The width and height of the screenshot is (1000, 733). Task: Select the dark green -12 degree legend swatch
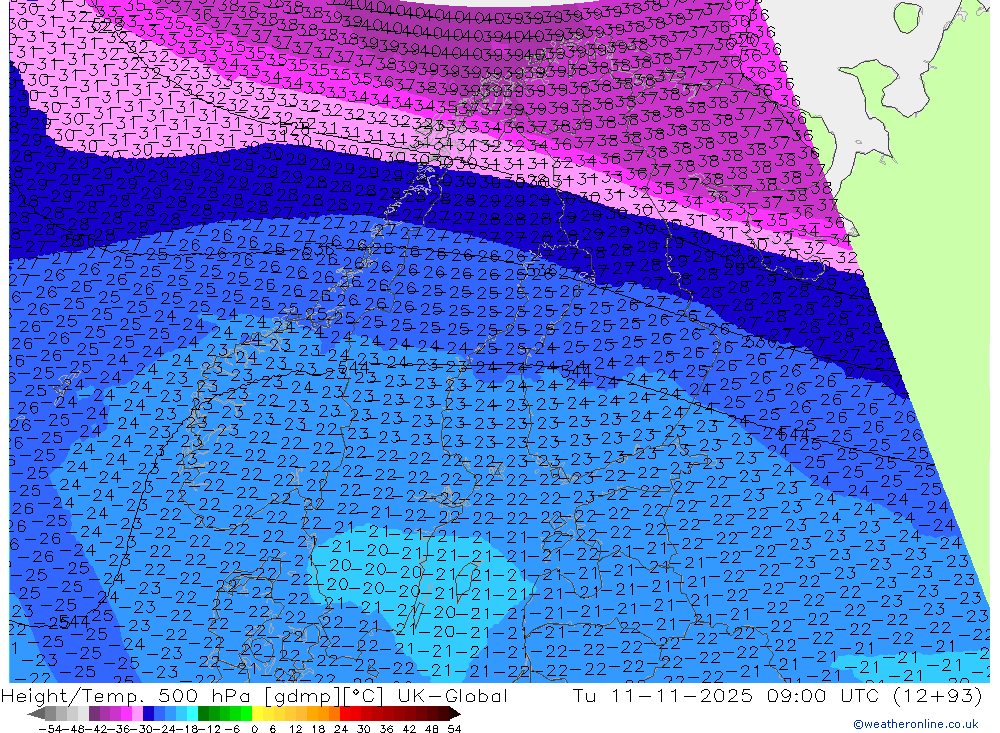point(203,714)
